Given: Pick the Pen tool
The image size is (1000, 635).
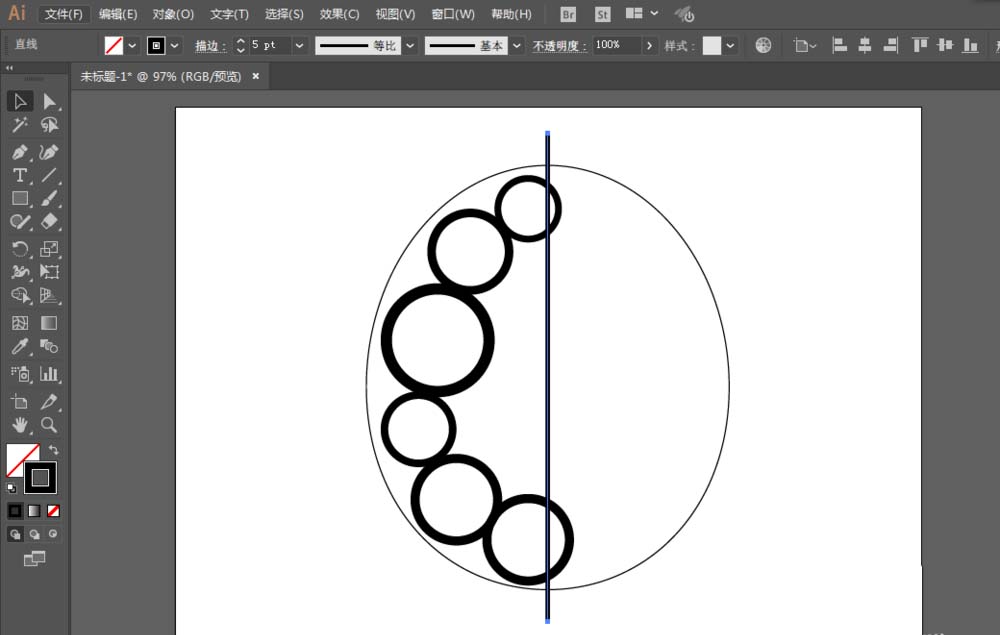Looking at the screenshot, I should coord(20,151).
